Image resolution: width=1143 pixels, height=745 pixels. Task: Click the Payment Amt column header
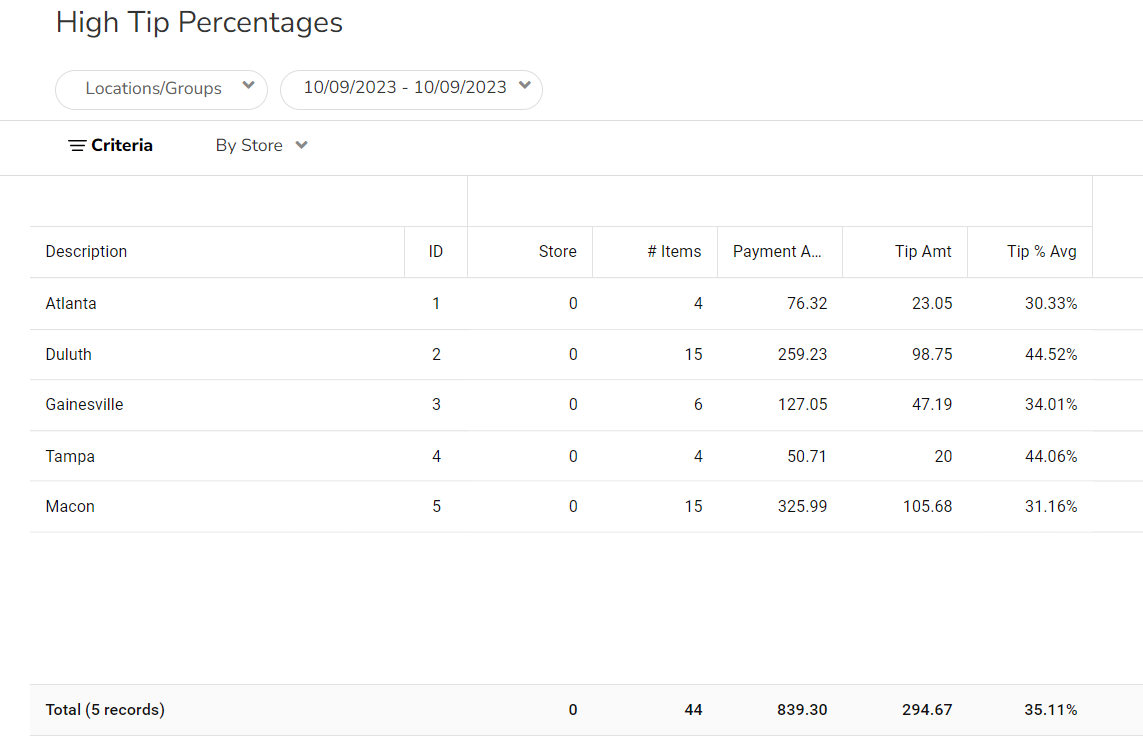coord(777,252)
